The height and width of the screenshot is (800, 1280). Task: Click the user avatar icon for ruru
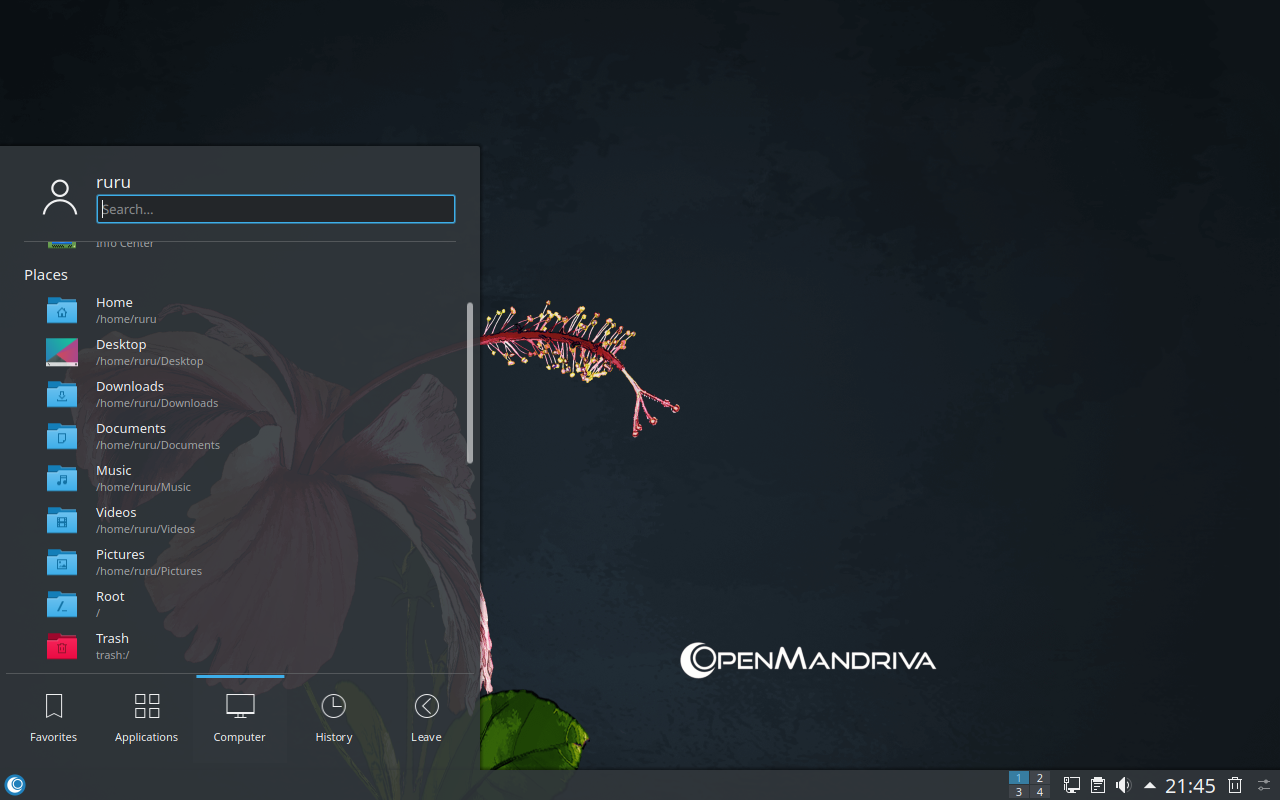click(60, 198)
